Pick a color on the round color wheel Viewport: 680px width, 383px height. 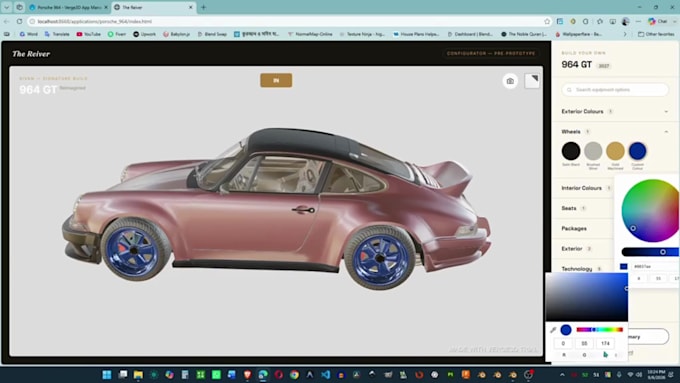(651, 210)
